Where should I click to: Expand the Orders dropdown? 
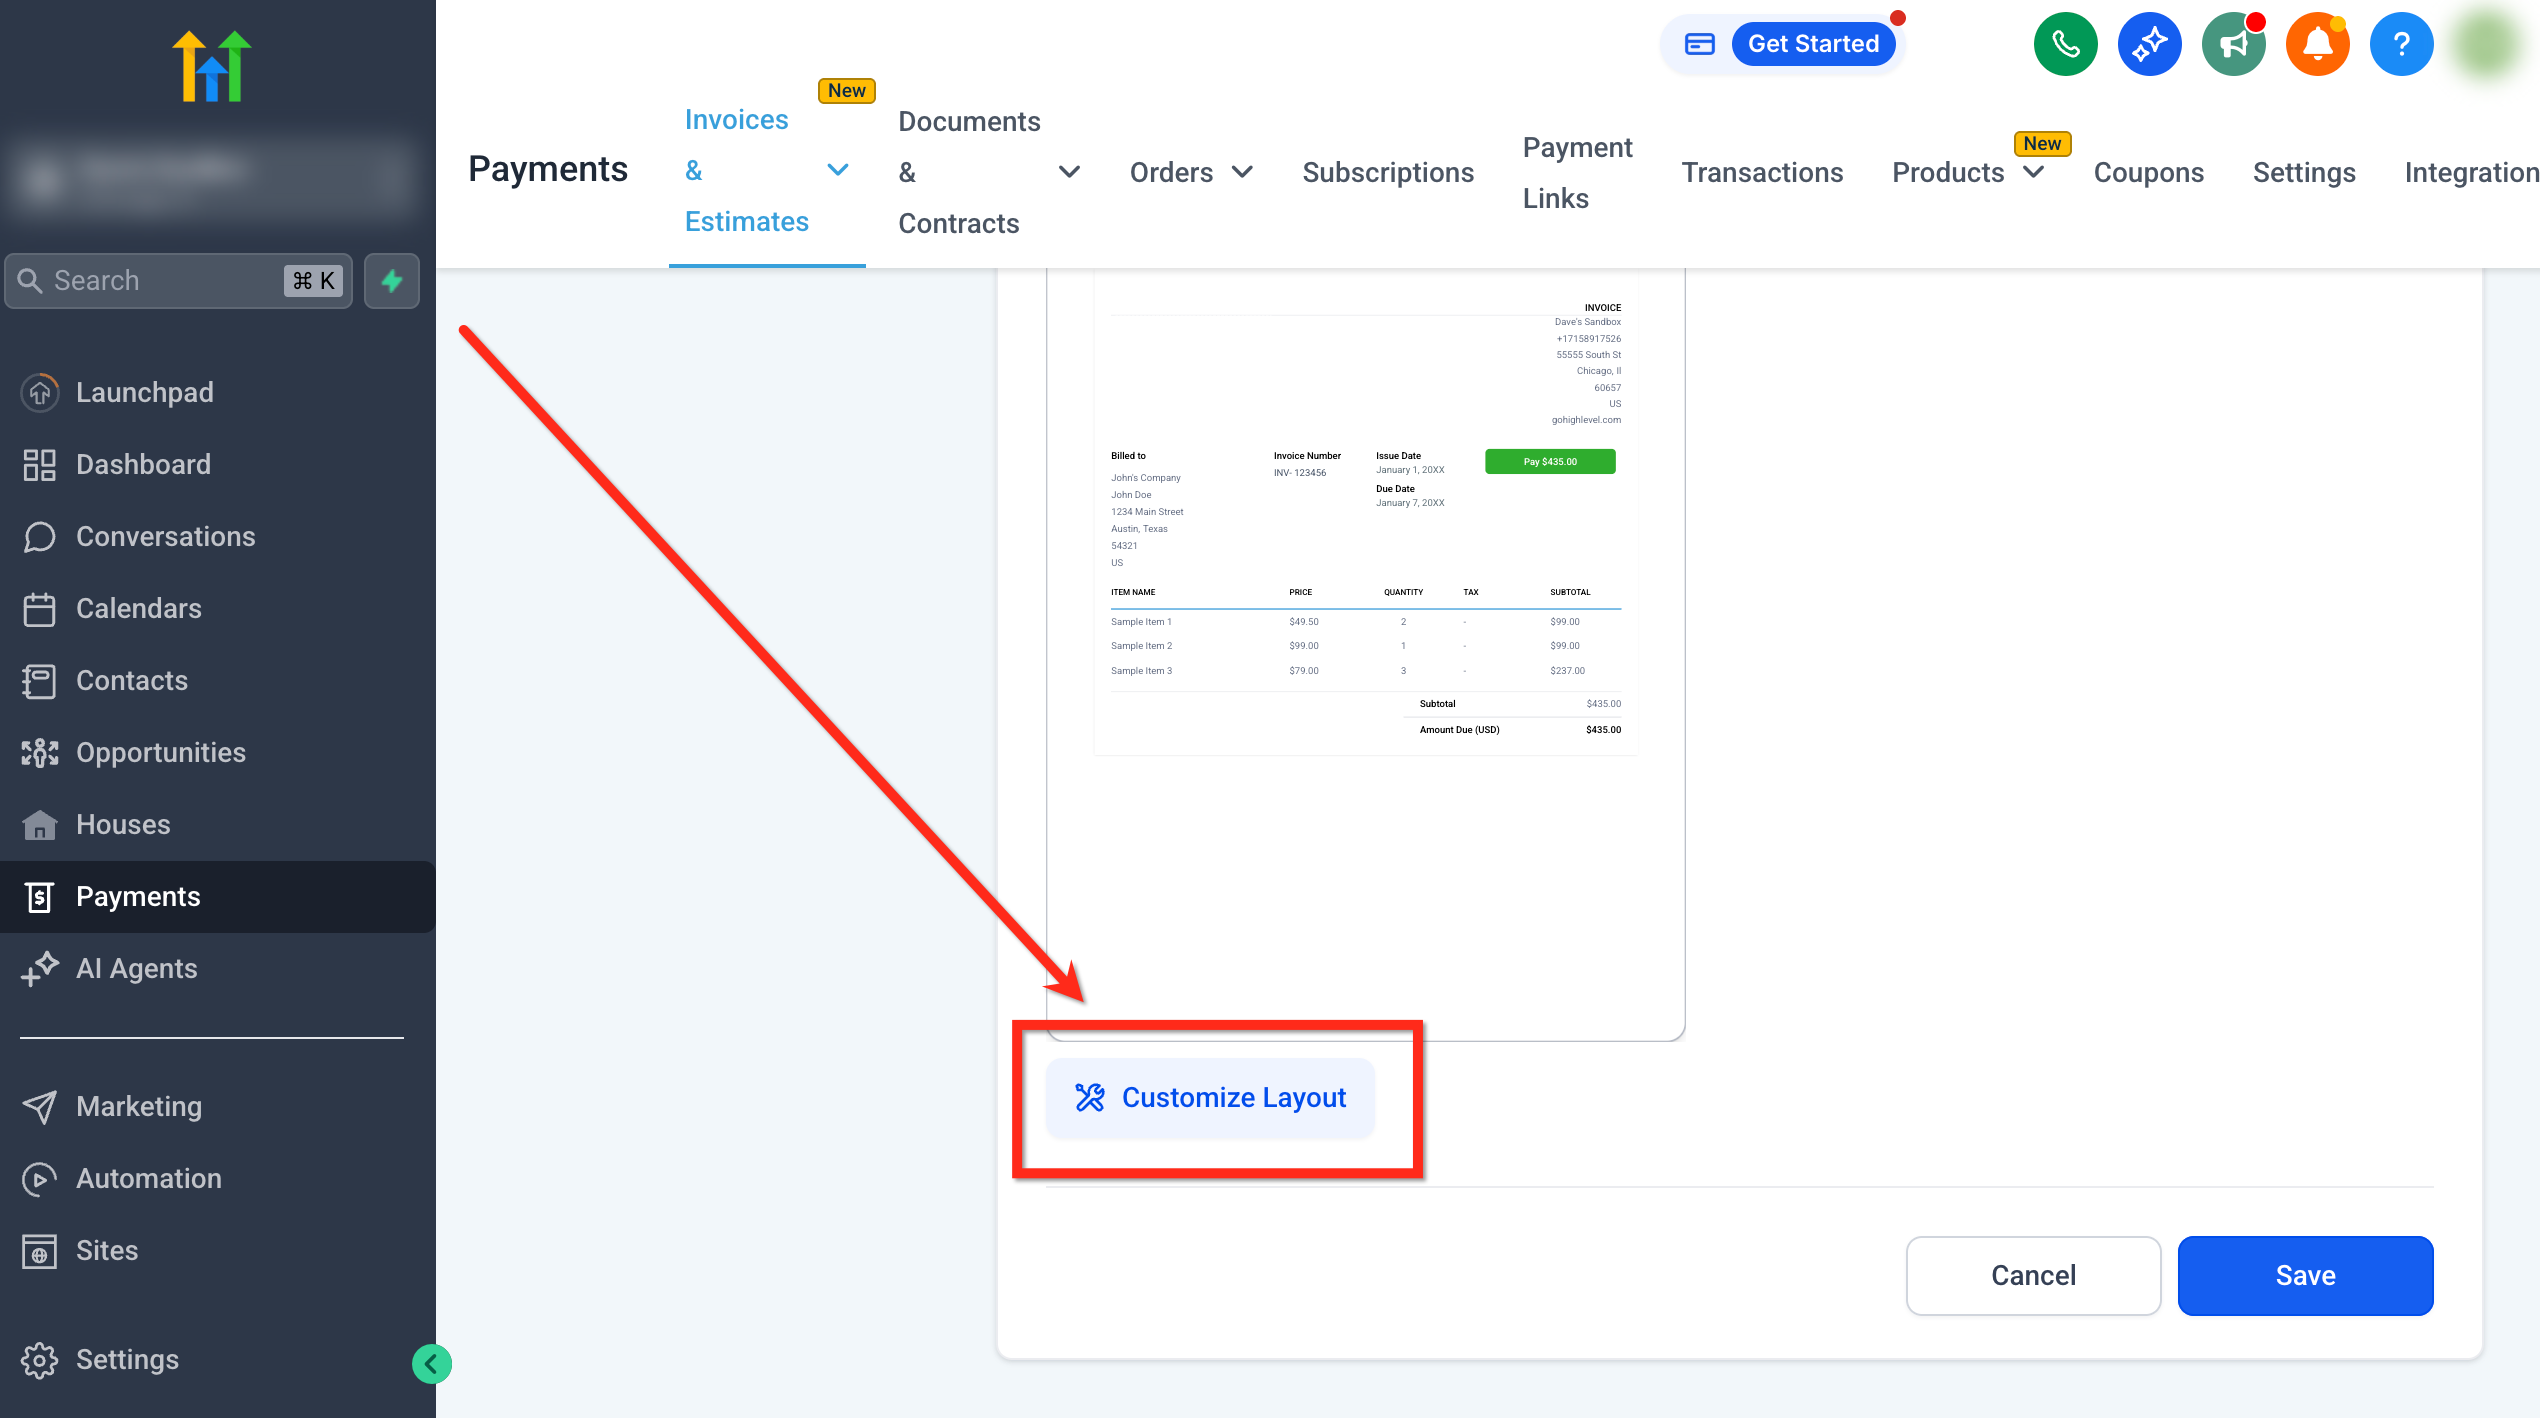pyautogui.click(x=1242, y=172)
